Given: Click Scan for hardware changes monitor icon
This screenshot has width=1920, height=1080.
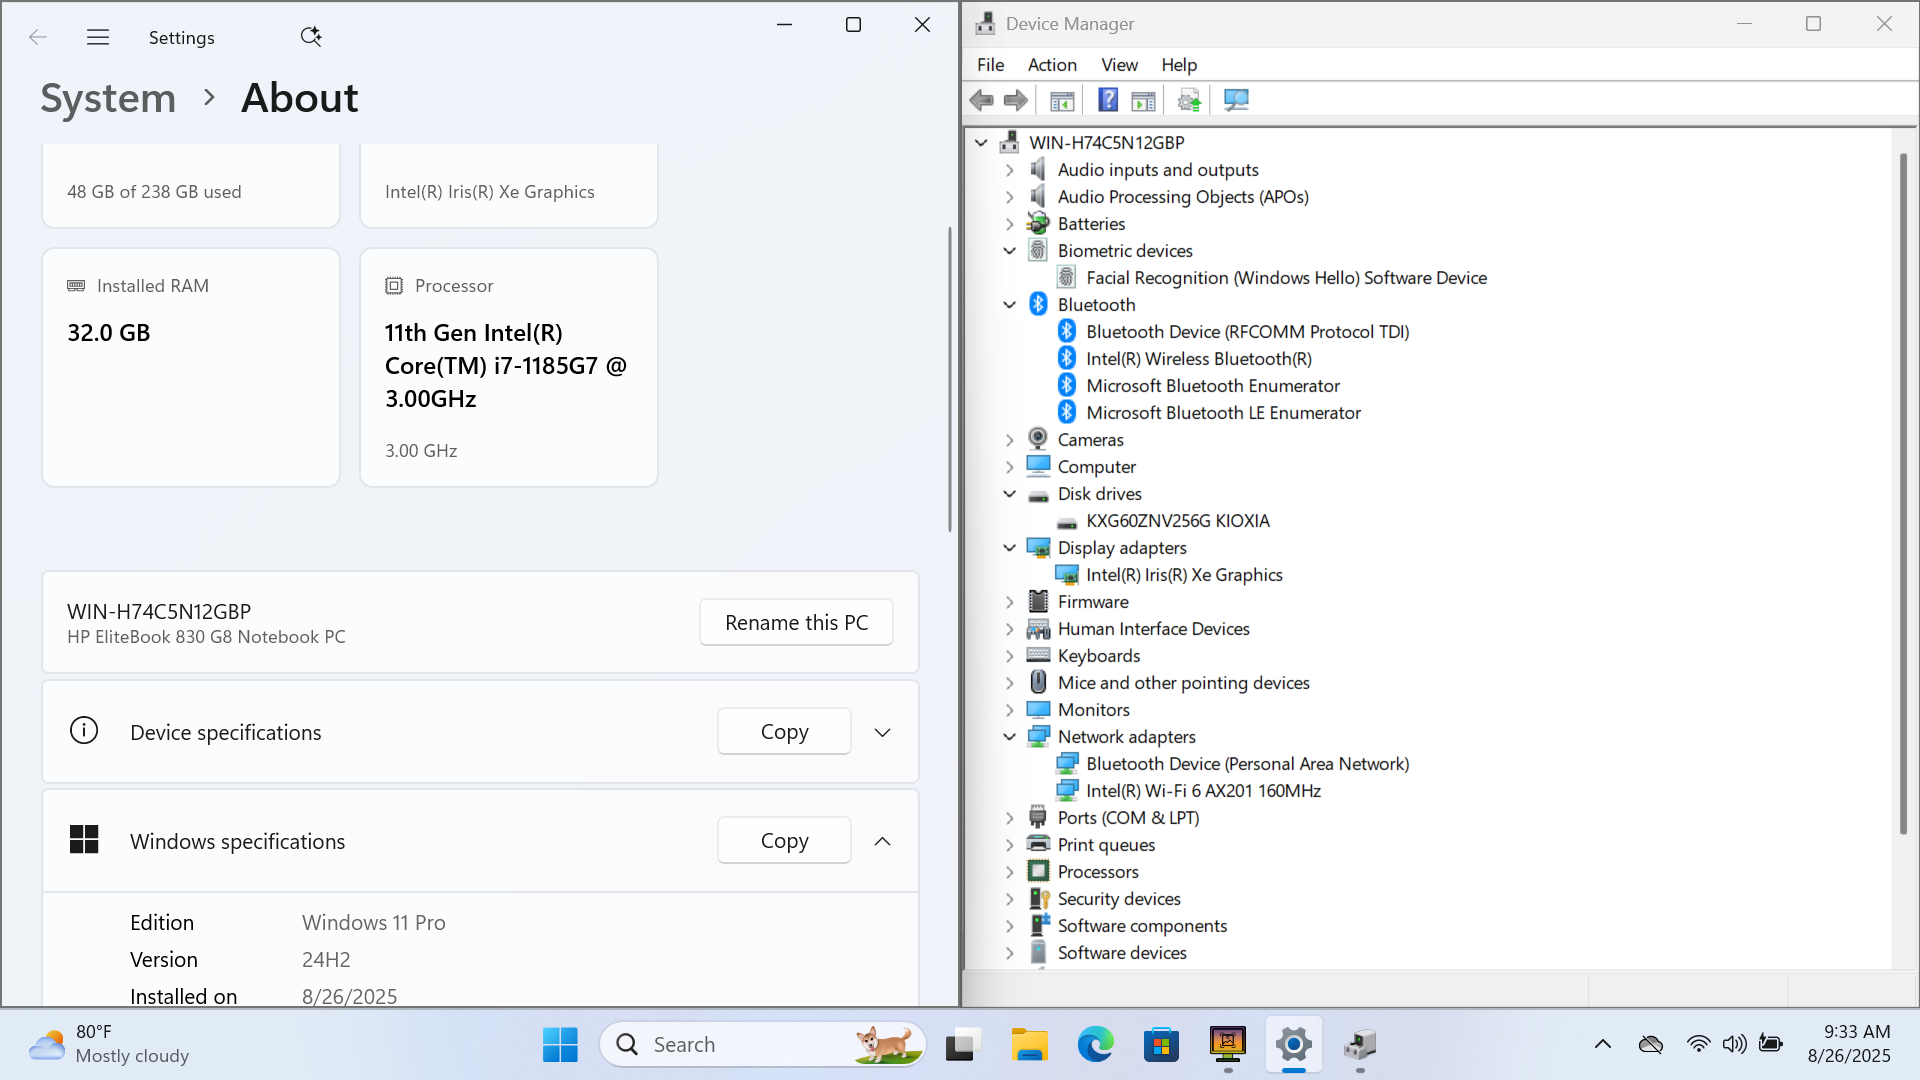Looking at the screenshot, I should click(1236, 100).
